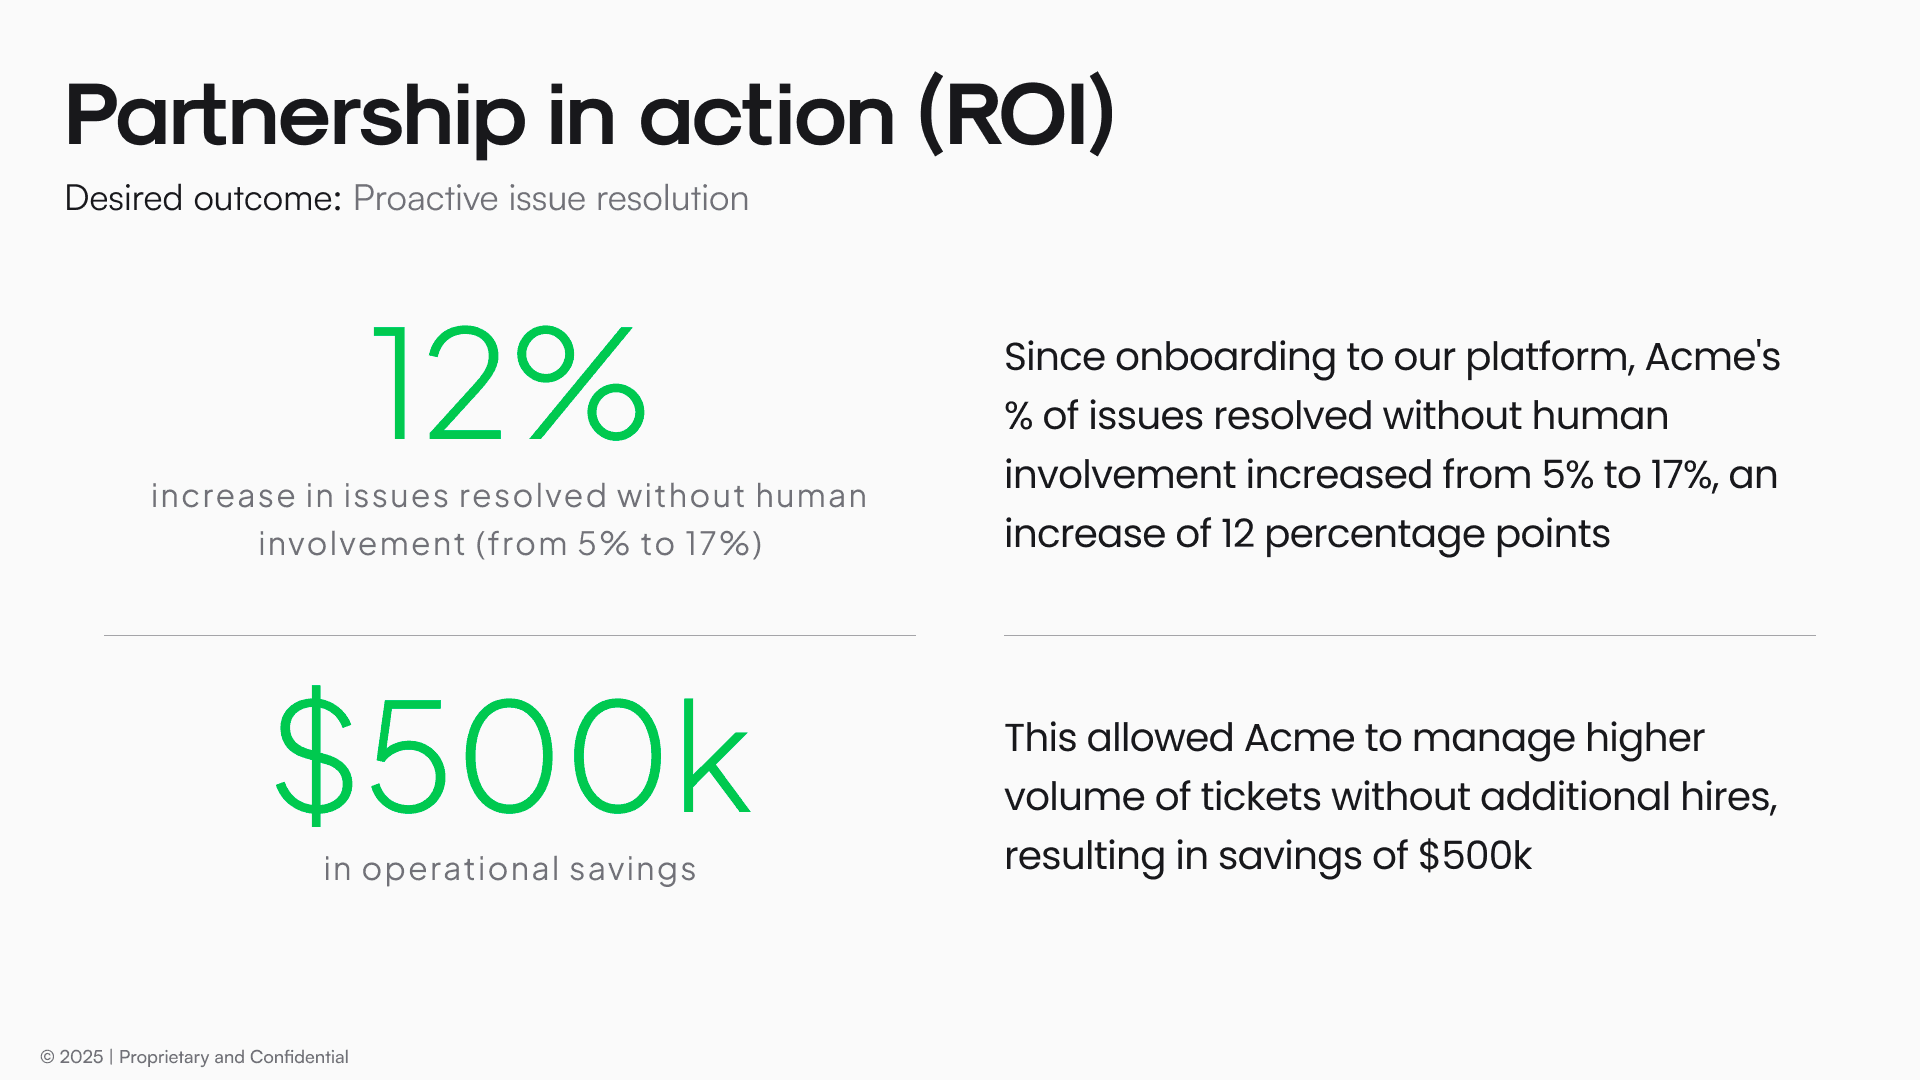
Task: Click the large green "12%" statistic
Action: coord(509,385)
